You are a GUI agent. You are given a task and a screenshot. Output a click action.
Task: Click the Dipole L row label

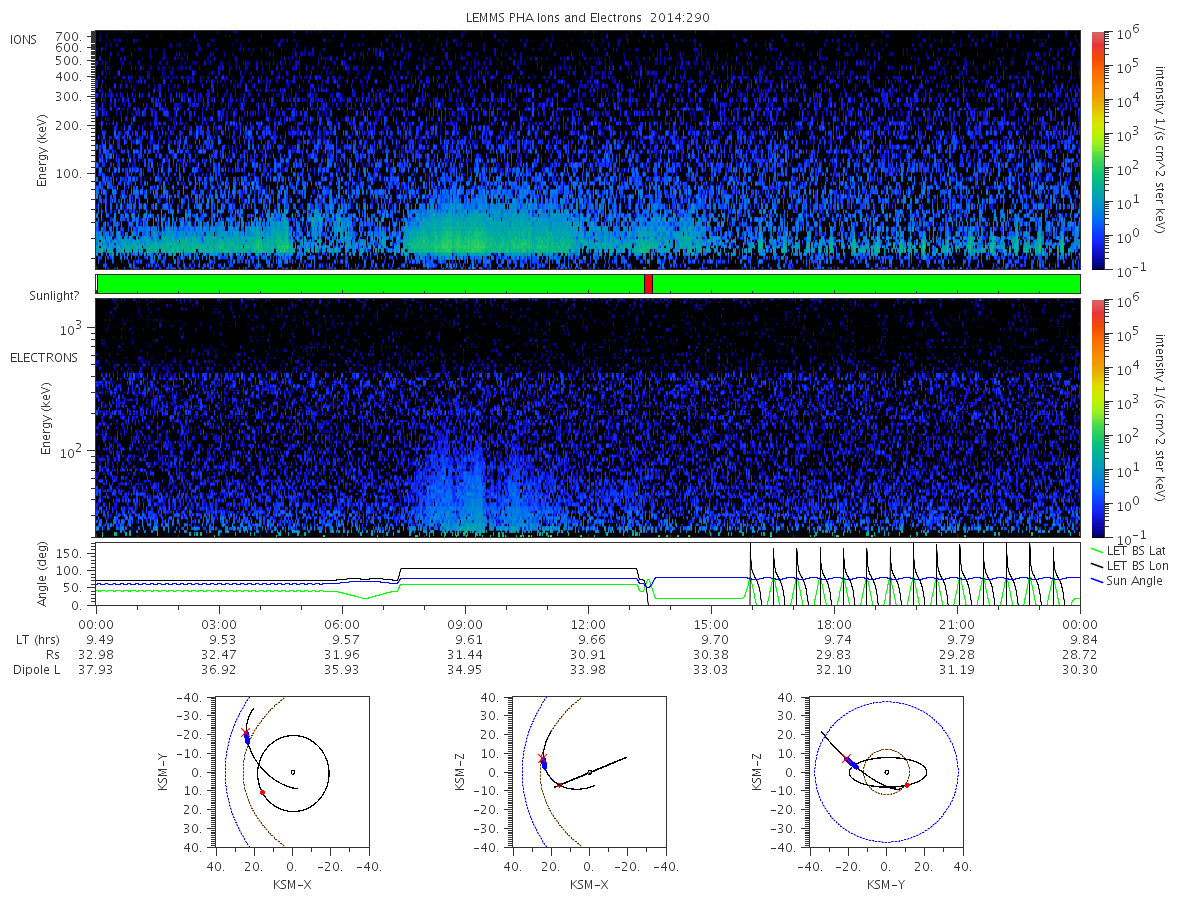(x=36, y=670)
